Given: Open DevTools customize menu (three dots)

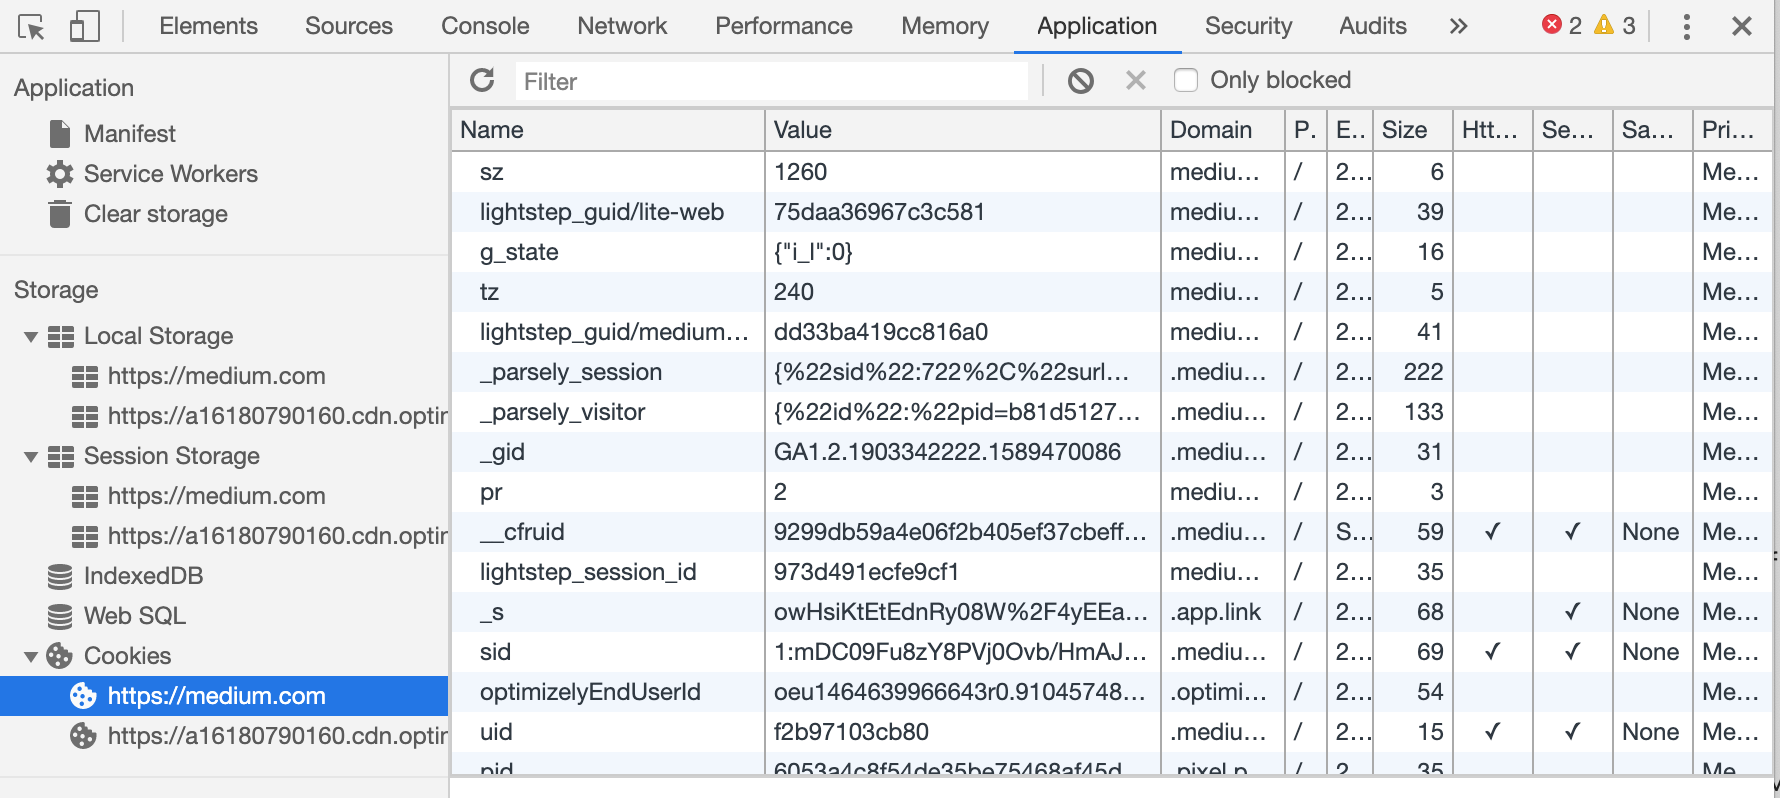Looking at the screenshot, I should pyautogui.click(x=1686, y=26).
